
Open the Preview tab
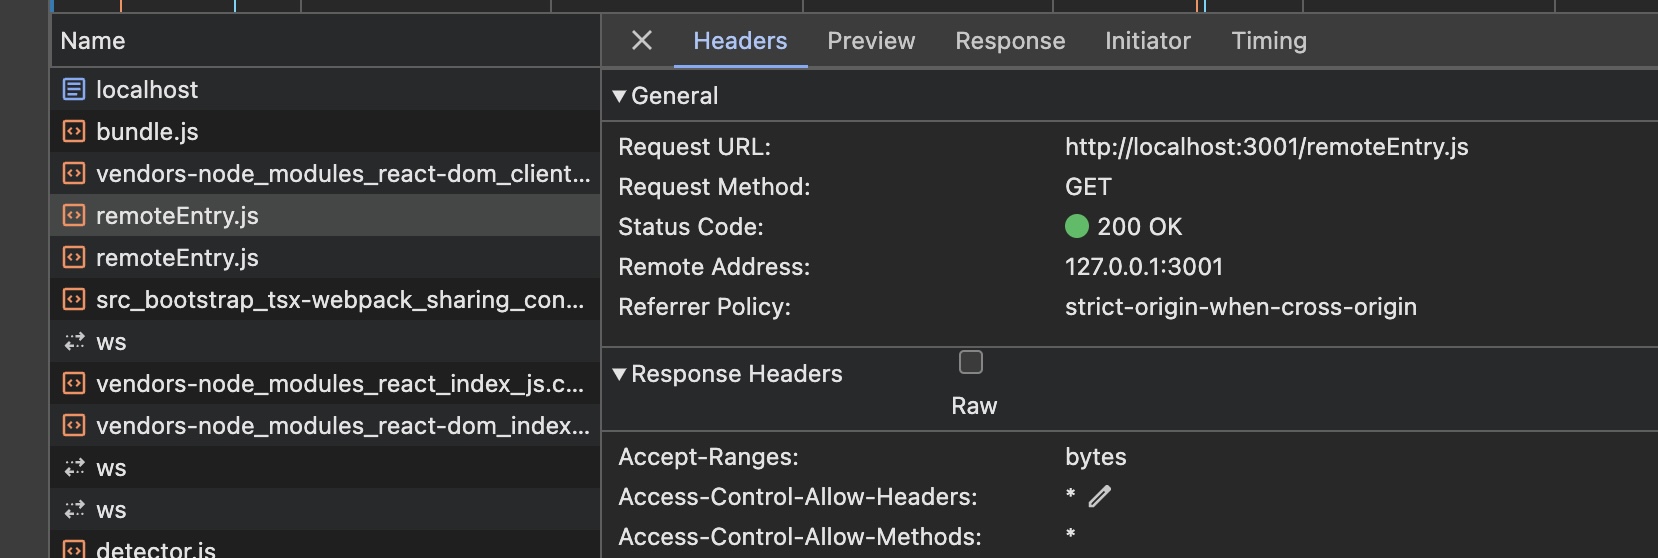[871, 41]
